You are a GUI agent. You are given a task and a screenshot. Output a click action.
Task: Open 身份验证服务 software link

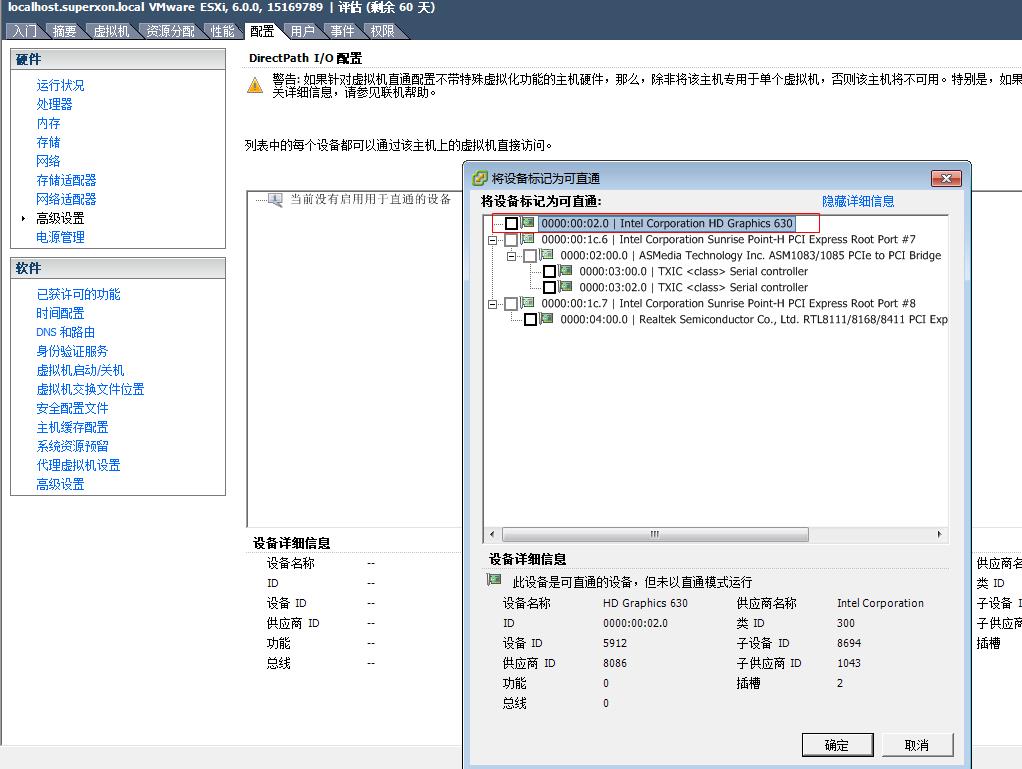point(72,351)
